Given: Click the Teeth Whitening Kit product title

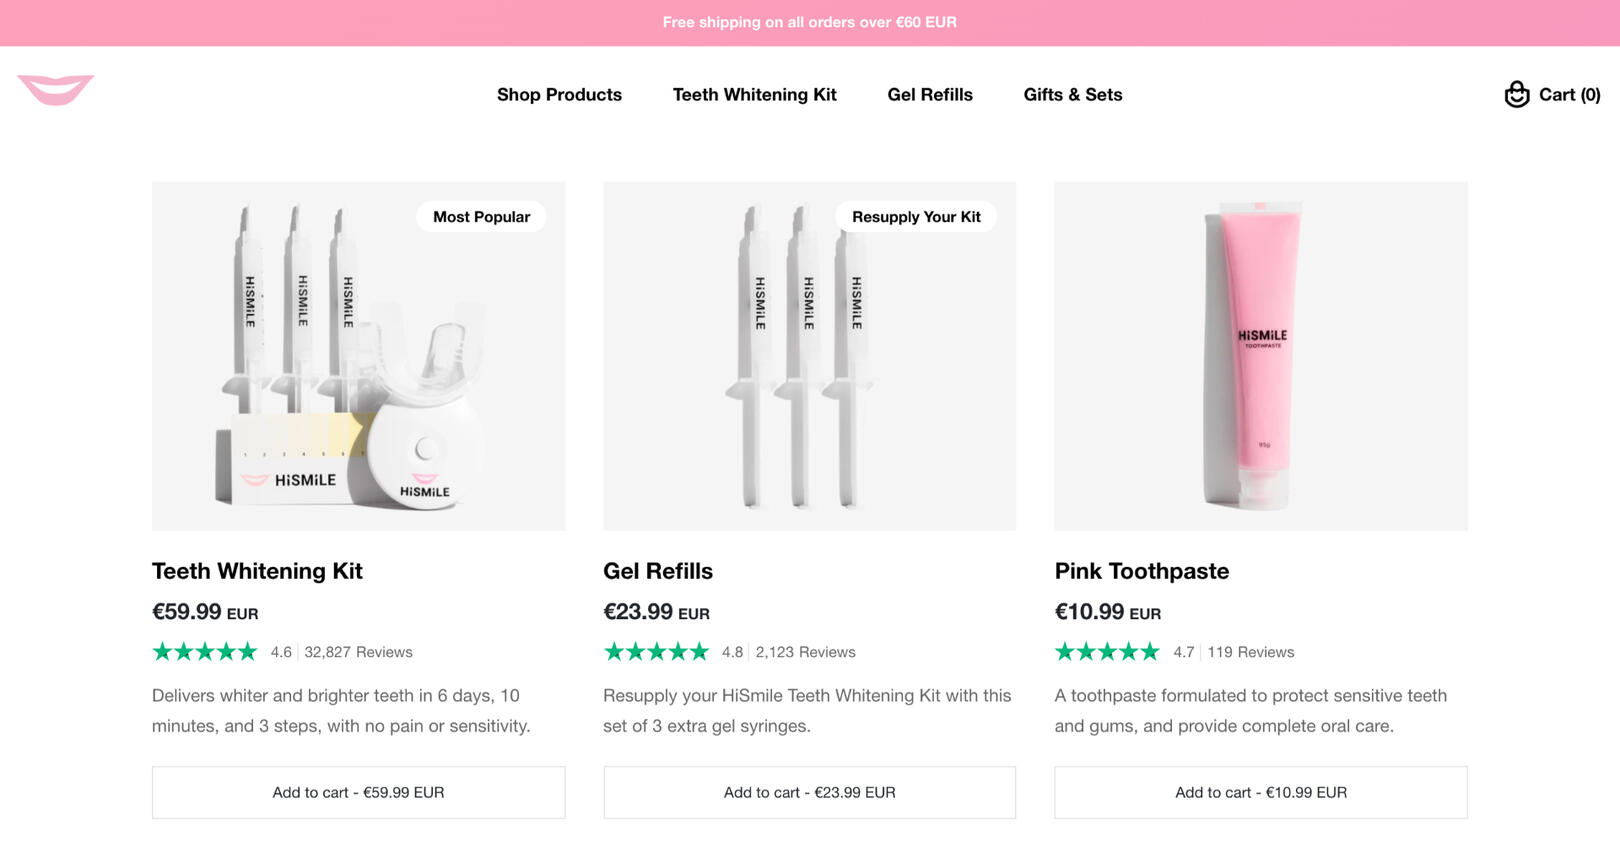Looking at the screenshot, I should coord(257,571).
